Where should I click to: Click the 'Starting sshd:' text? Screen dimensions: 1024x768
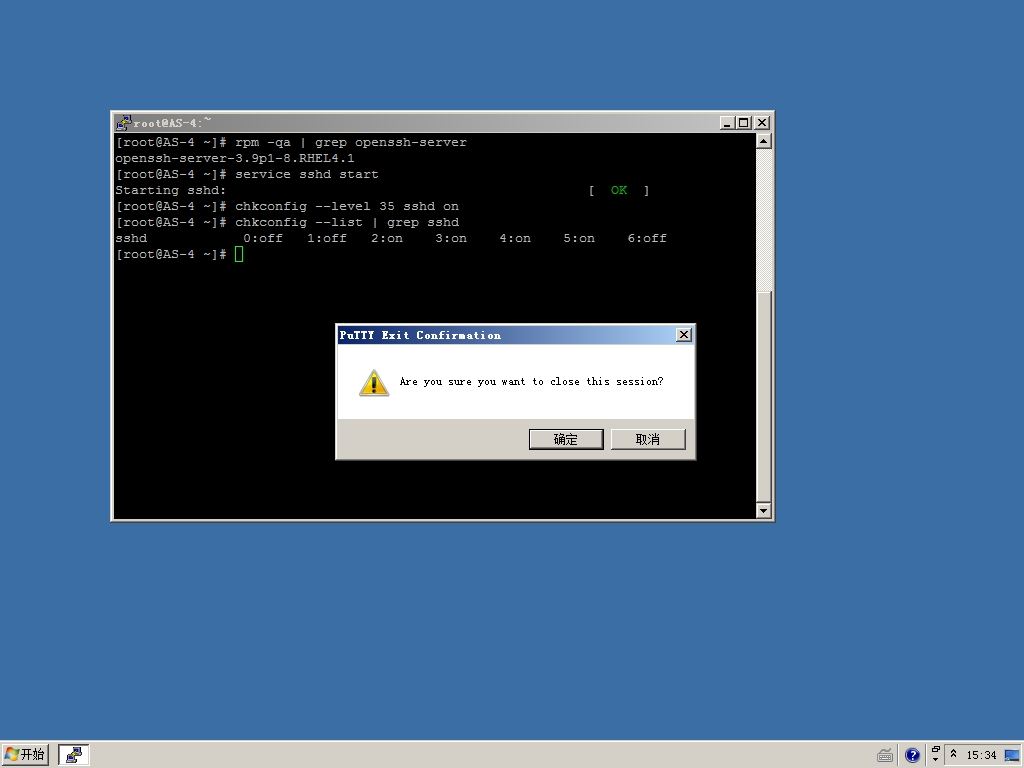pyautogui.click(x=170, y=190)
